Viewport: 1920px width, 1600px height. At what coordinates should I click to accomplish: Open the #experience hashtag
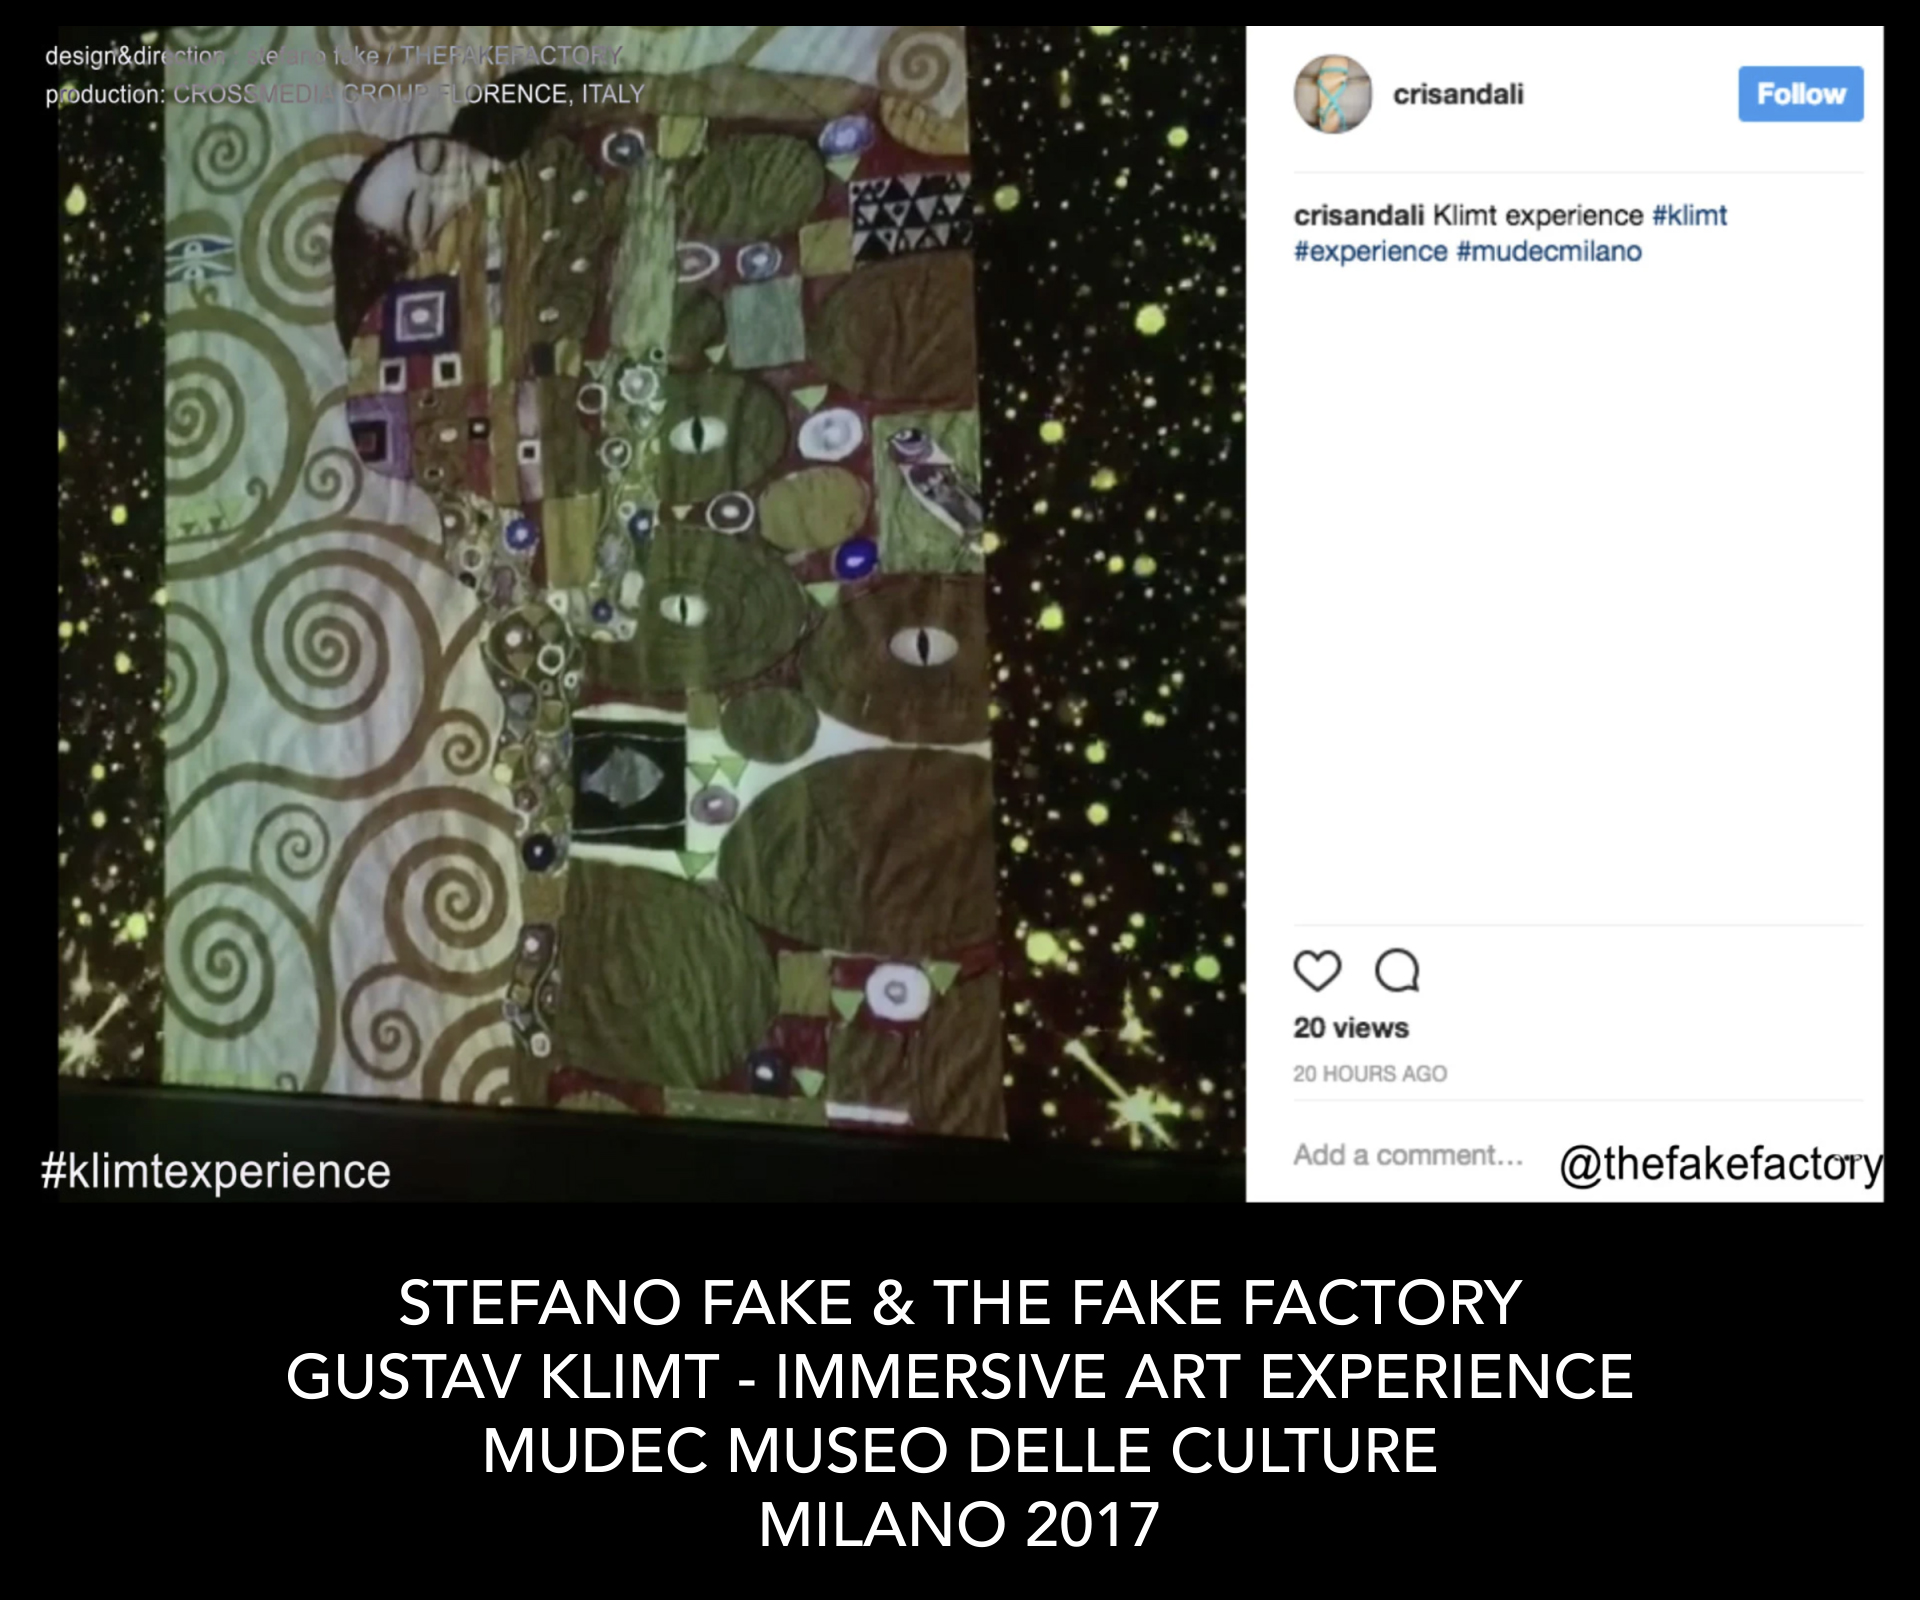pyautogui.click(x=1371, y=251)
